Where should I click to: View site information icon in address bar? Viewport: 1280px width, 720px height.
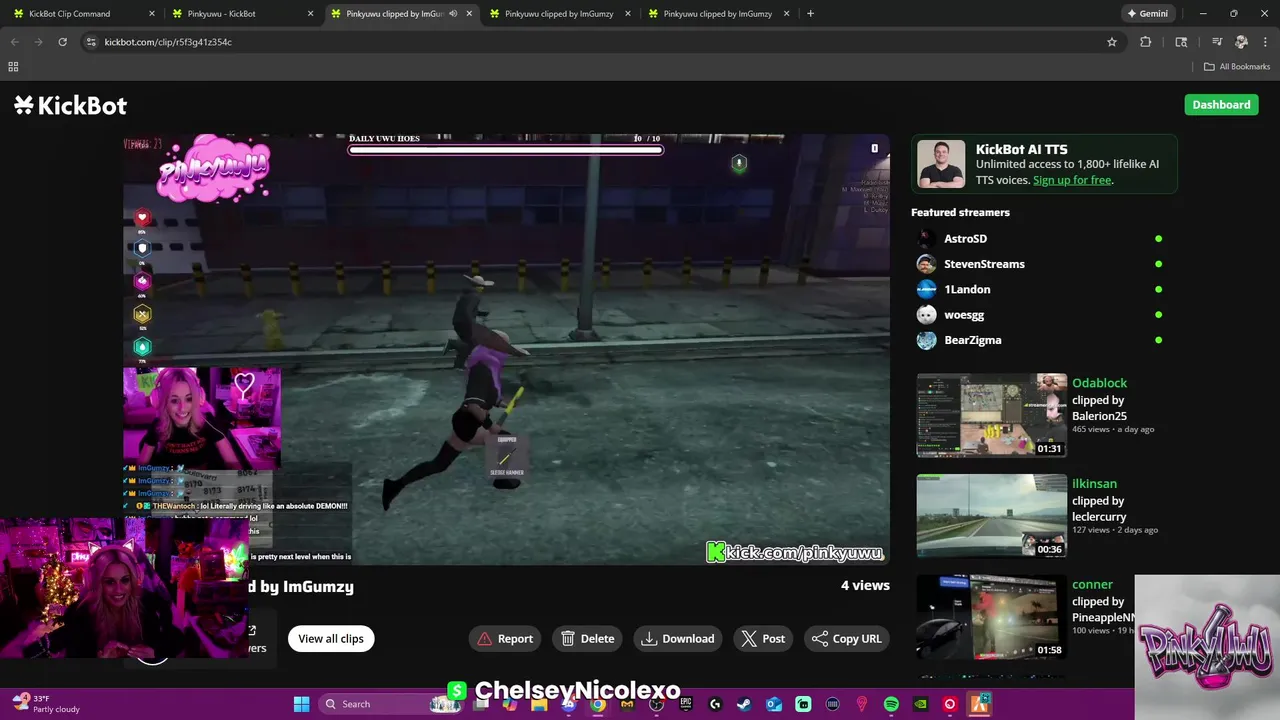coord(91,42)
